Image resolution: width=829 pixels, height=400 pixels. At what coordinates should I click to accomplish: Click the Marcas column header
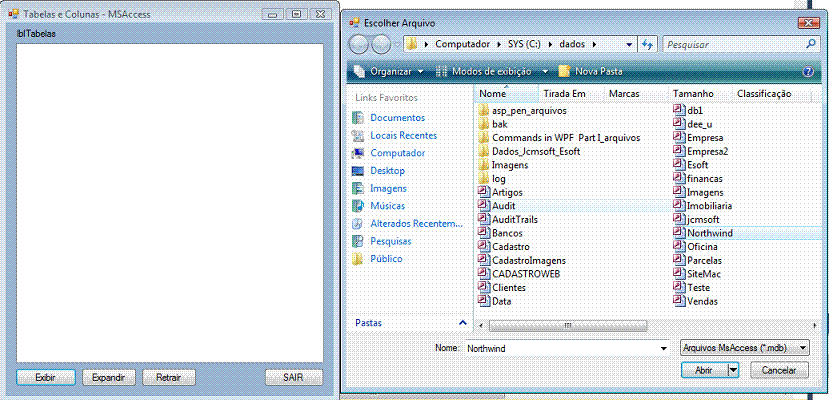click(624, 94)
